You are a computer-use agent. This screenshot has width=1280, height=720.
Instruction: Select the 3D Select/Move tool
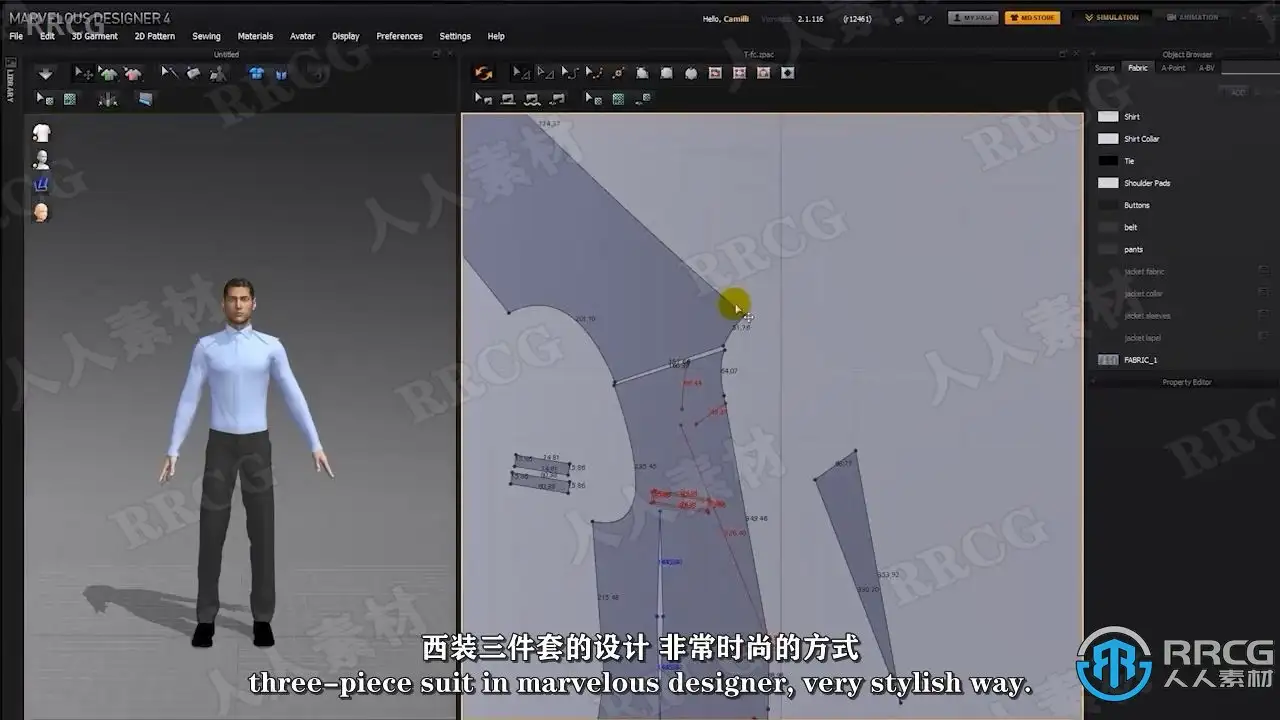[84, 73]
